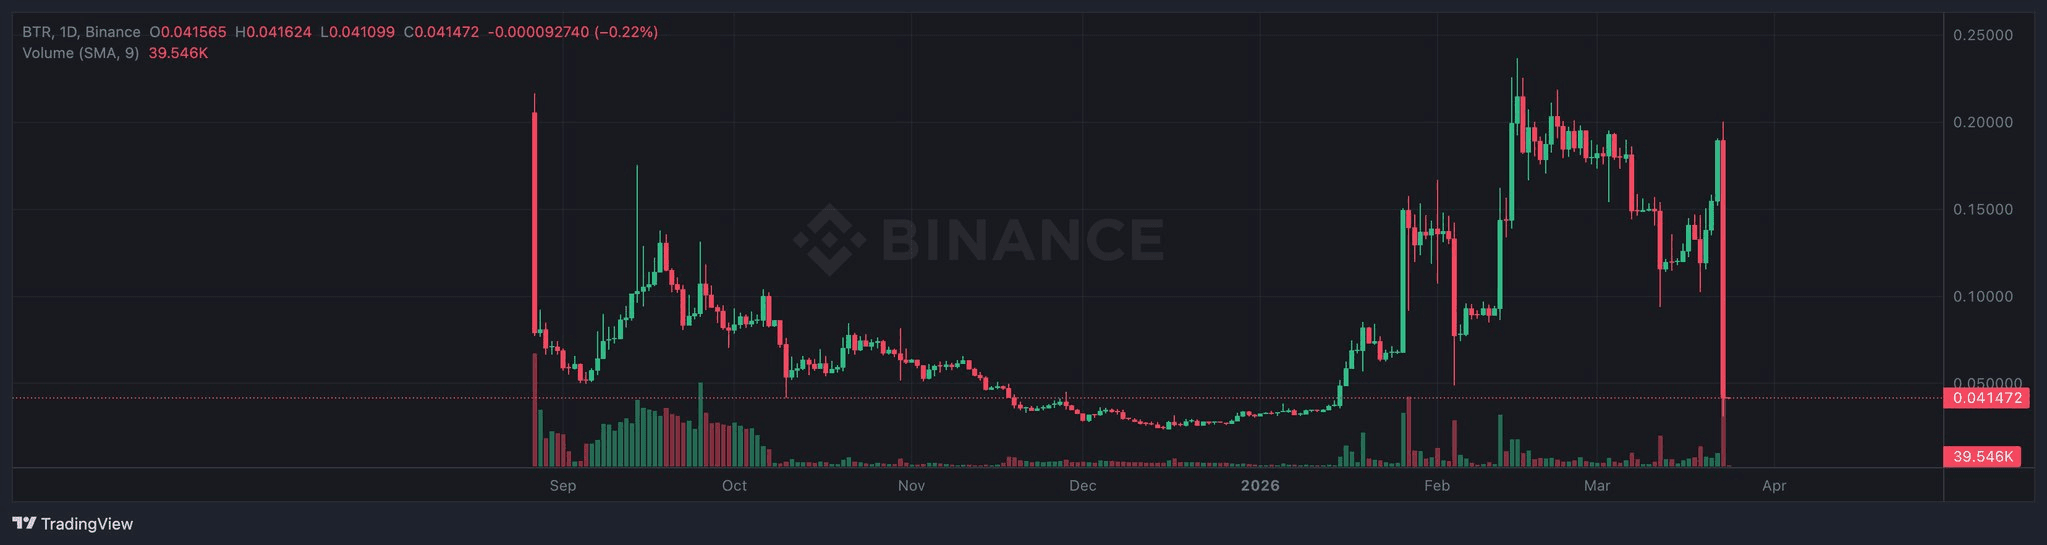Click the volume value 39.546K in legend

tap(178, 52)
